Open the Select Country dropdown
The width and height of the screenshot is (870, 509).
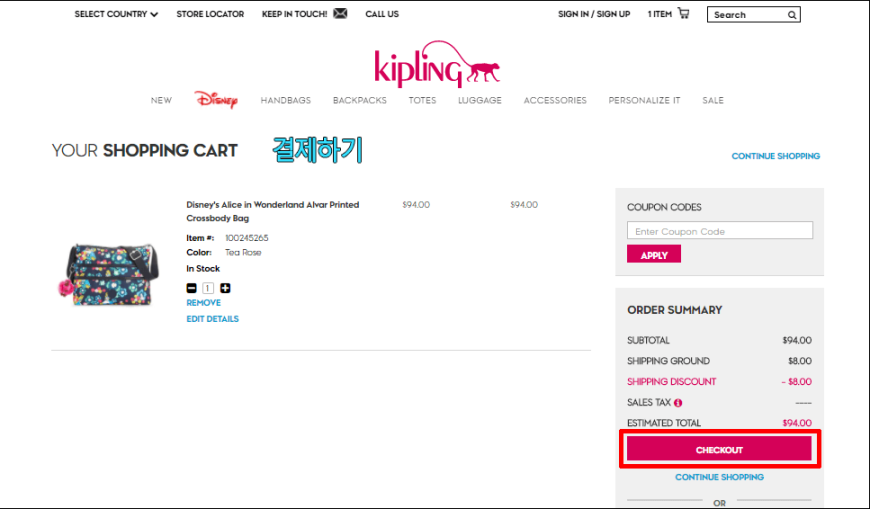(x=116, y=14)
